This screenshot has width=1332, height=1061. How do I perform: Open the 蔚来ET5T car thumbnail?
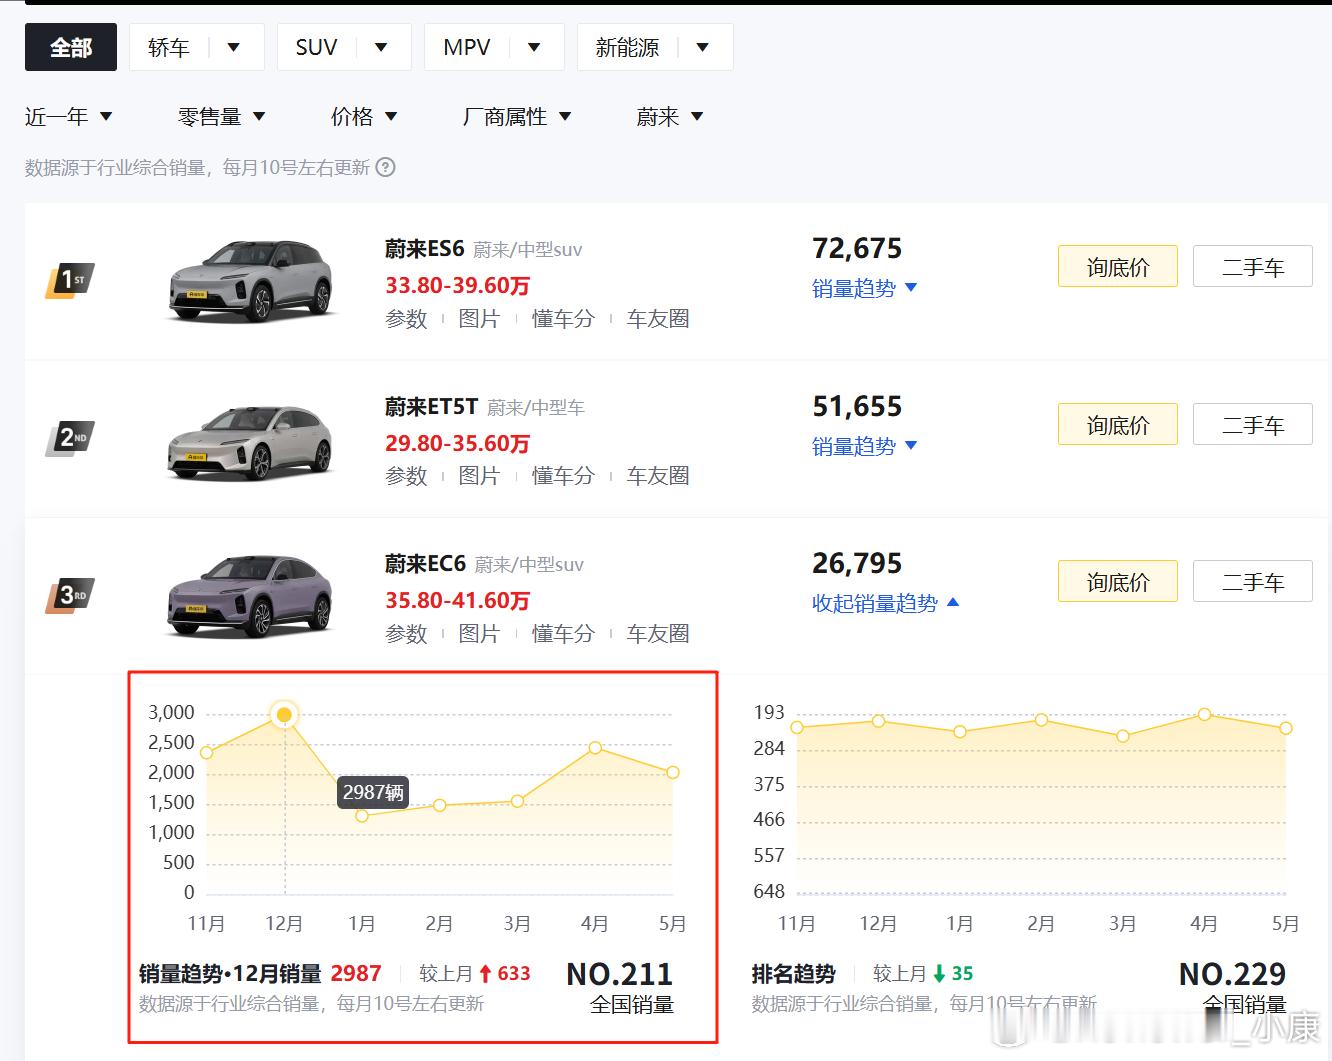[249, 441]
